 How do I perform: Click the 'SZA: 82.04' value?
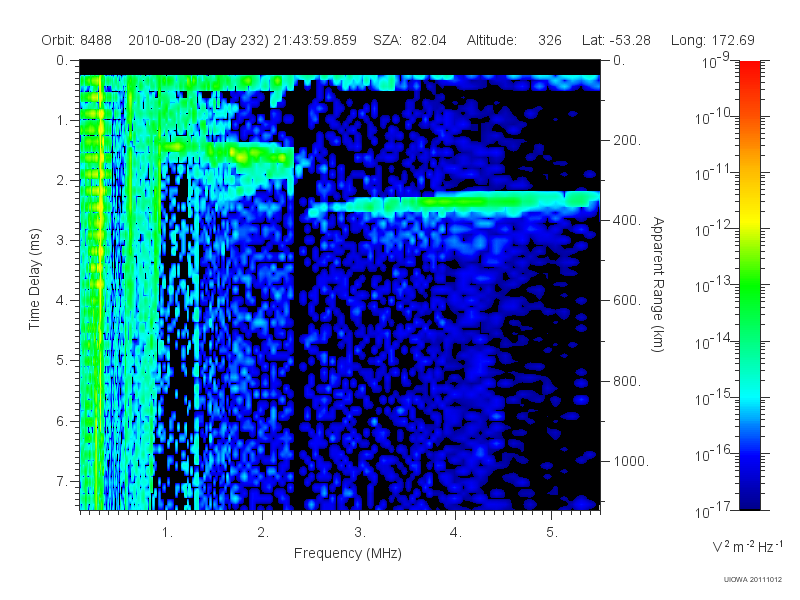click(x=410, y=40)
